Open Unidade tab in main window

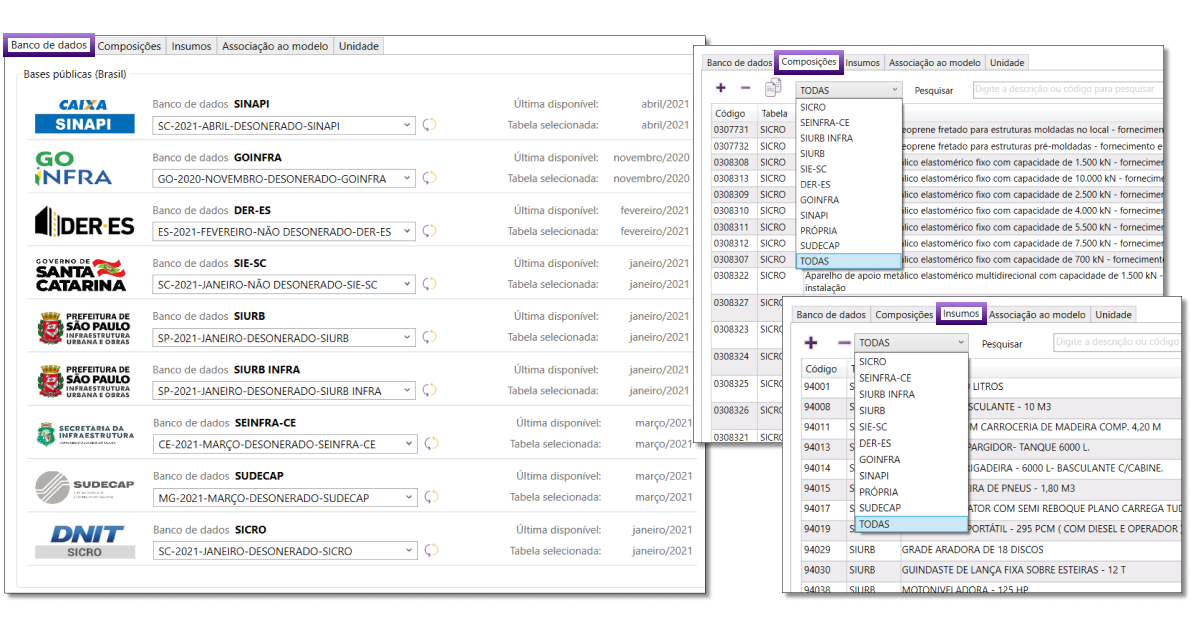click(358, 46)
